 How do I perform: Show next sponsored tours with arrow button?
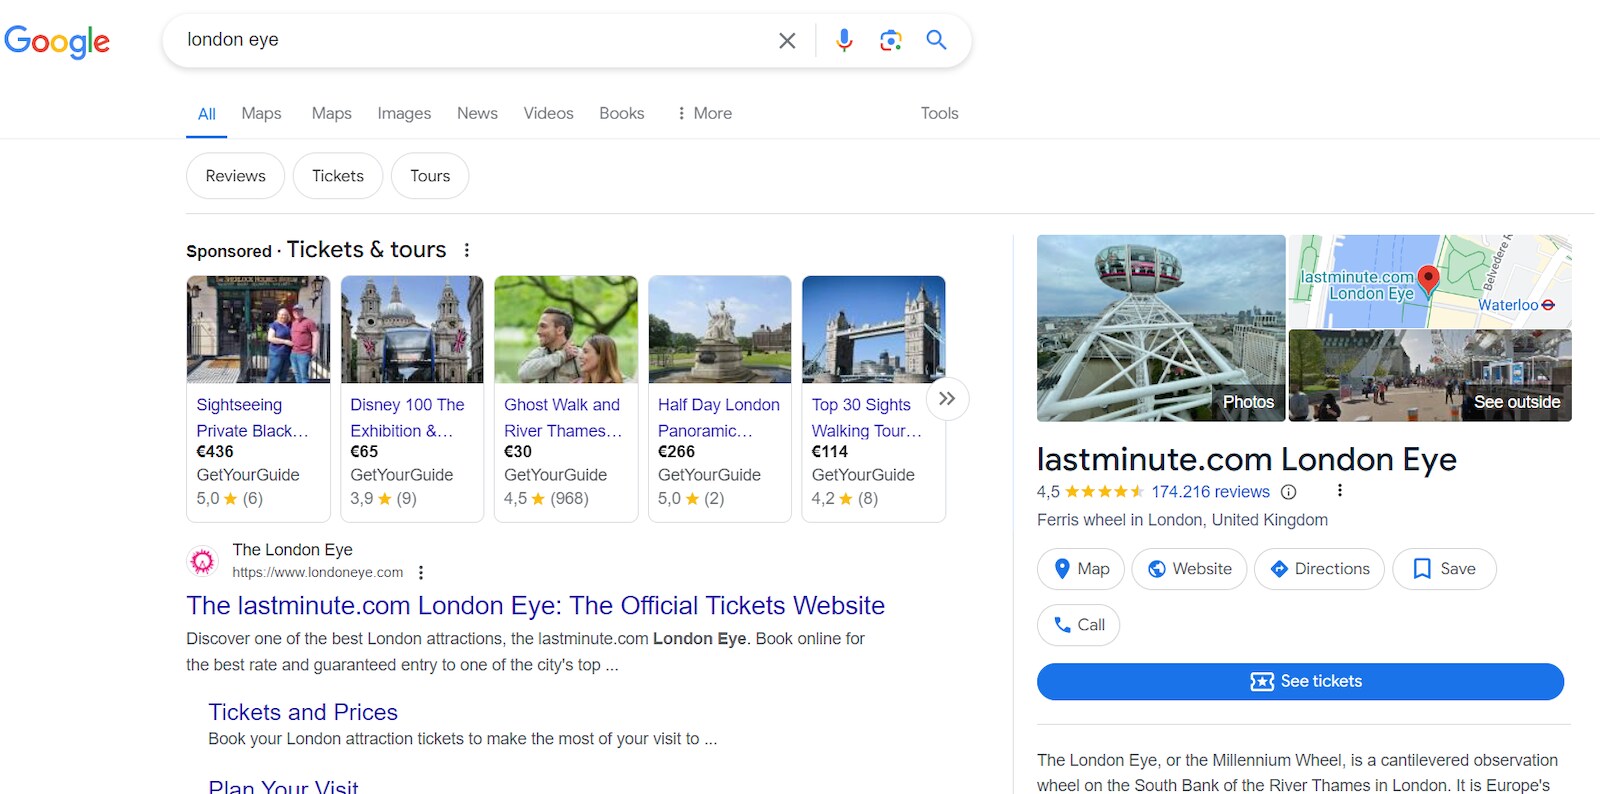click(x=947, y=399)
